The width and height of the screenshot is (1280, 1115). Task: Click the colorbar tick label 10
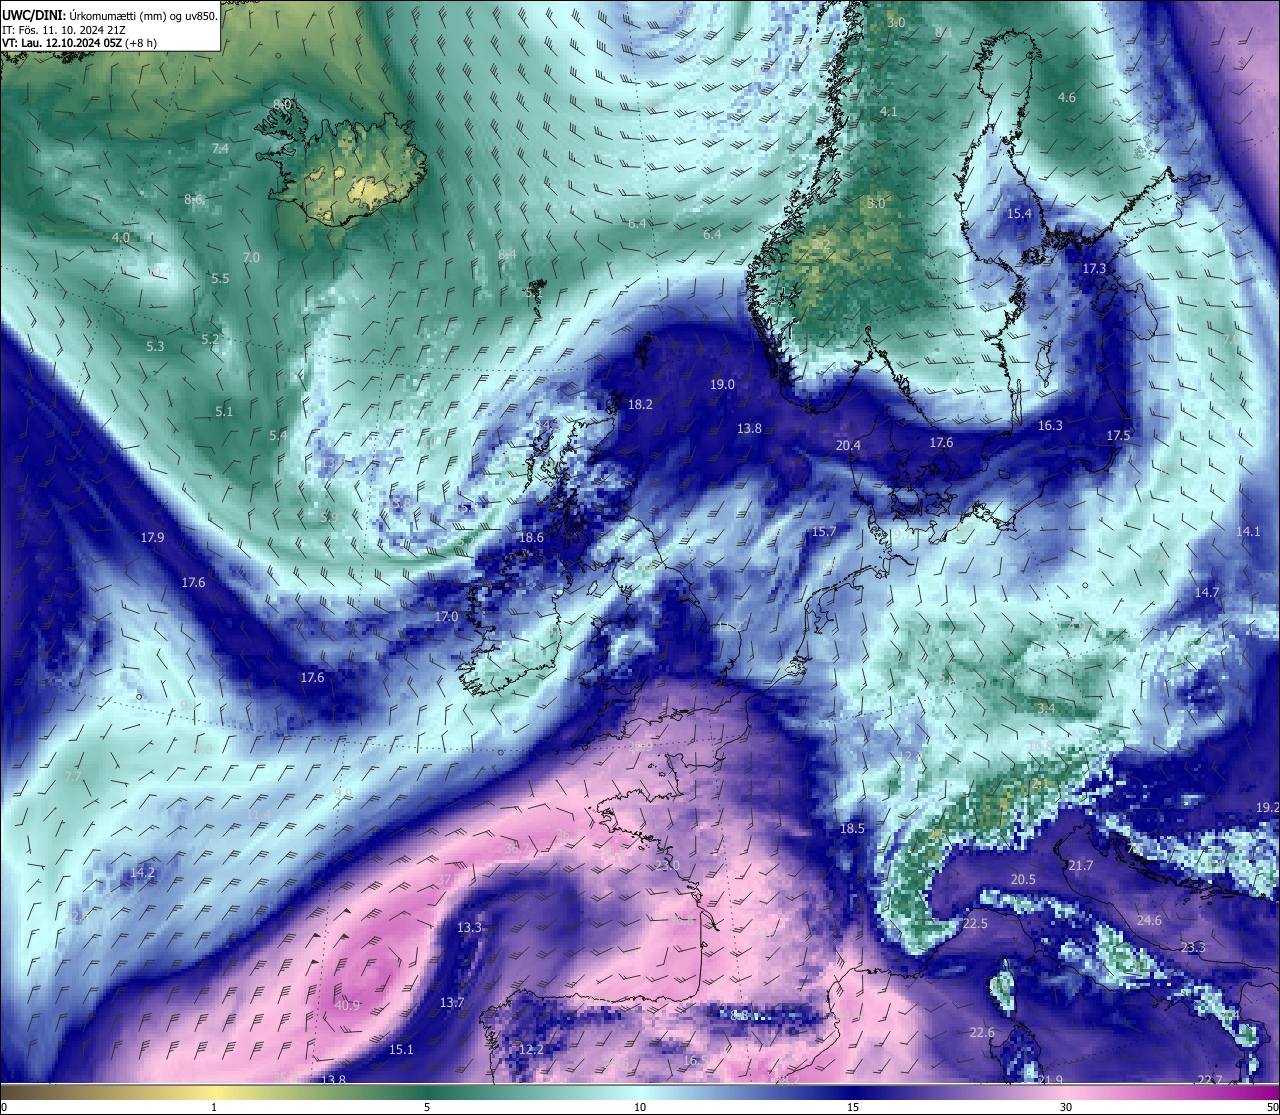click(640, 1107)
